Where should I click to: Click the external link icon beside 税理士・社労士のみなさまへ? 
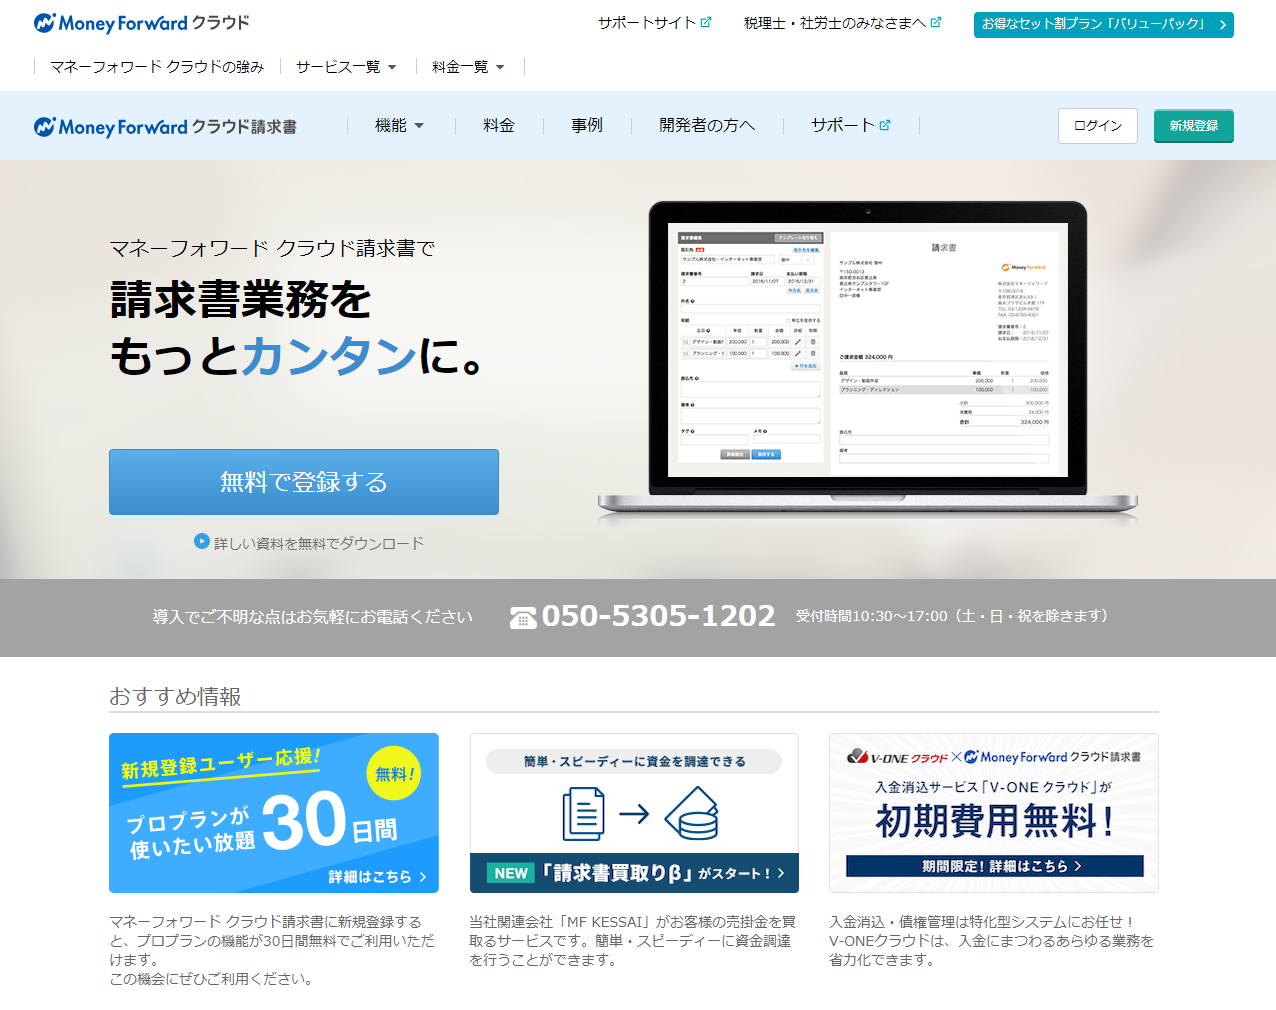[936, 22]
